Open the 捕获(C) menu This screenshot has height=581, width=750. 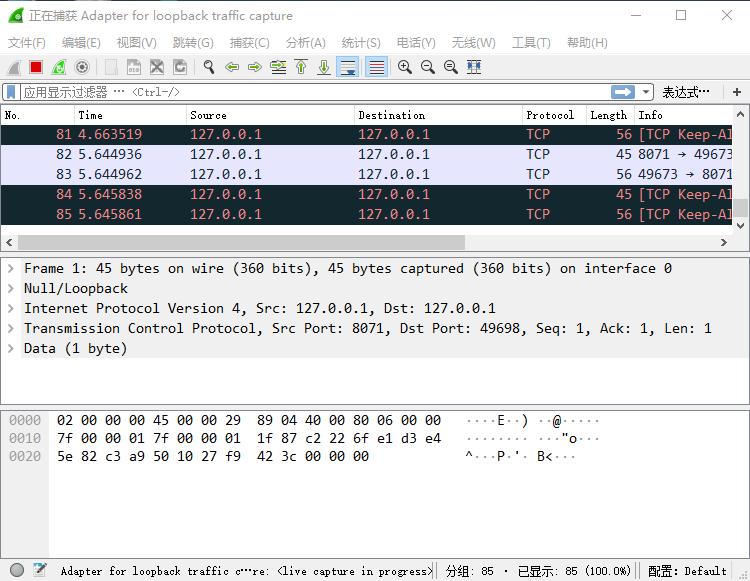[249, 42]
